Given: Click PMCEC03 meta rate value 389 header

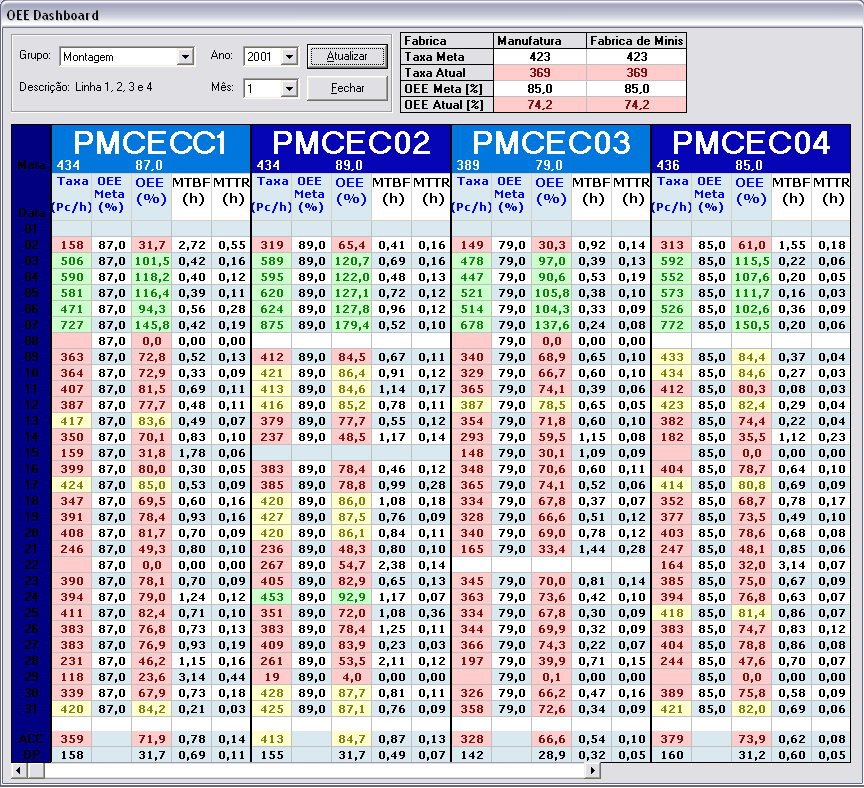Looking at the screenshot, I should [x=468, y=165].
